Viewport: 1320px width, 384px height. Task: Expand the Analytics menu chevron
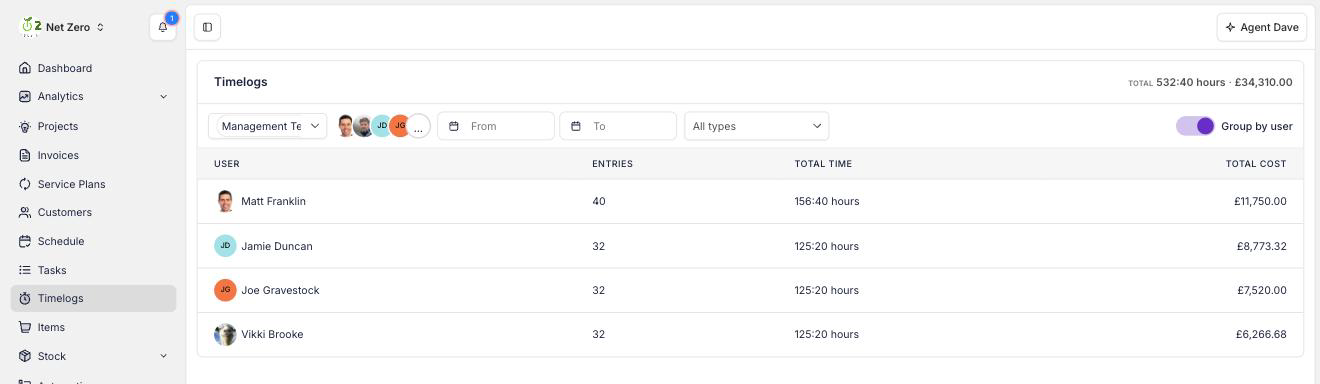pos(163,96)
